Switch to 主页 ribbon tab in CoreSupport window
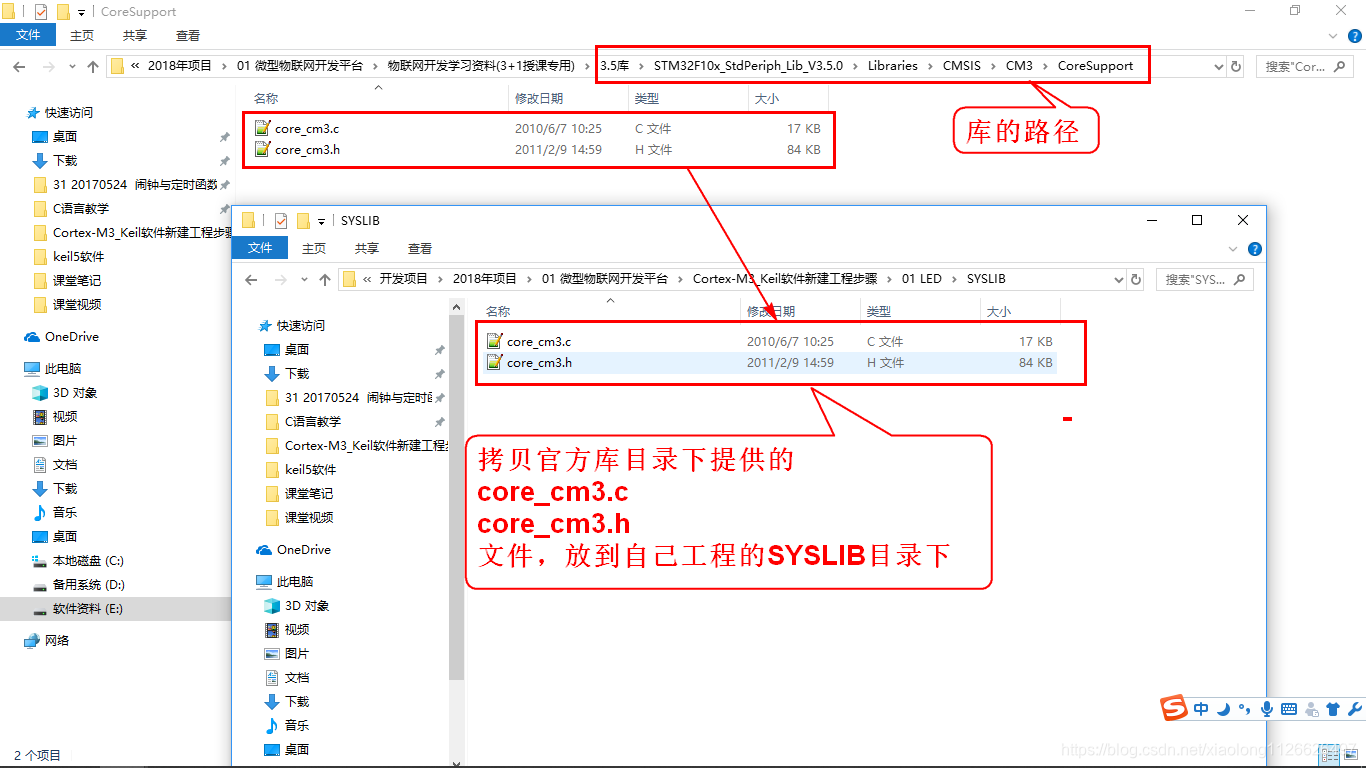Screen dimensions: 1366x768 (x=82, y=35)
